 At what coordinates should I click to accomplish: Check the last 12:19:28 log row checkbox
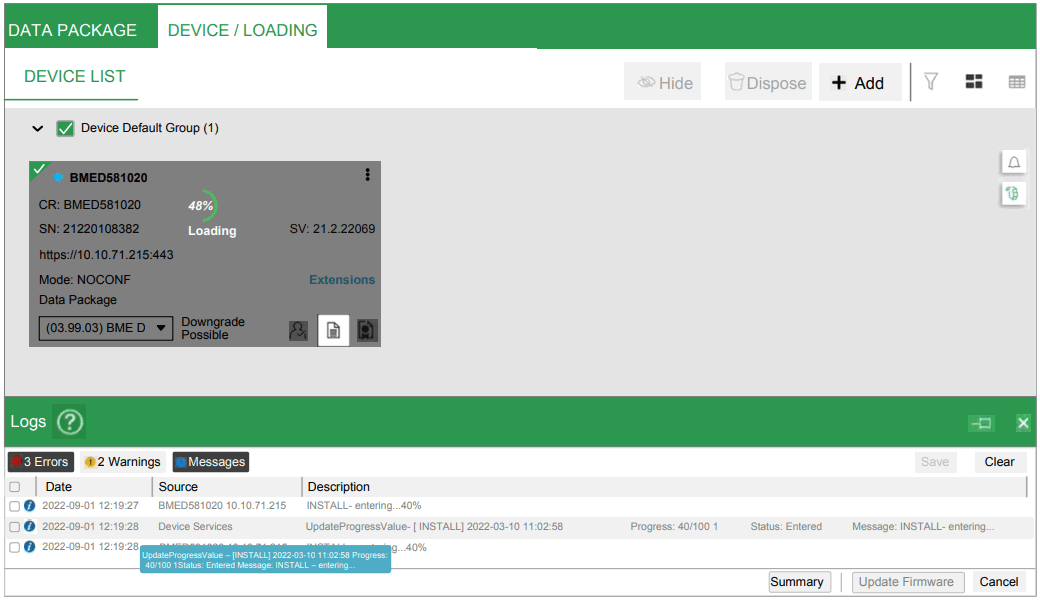pos(15,547)
